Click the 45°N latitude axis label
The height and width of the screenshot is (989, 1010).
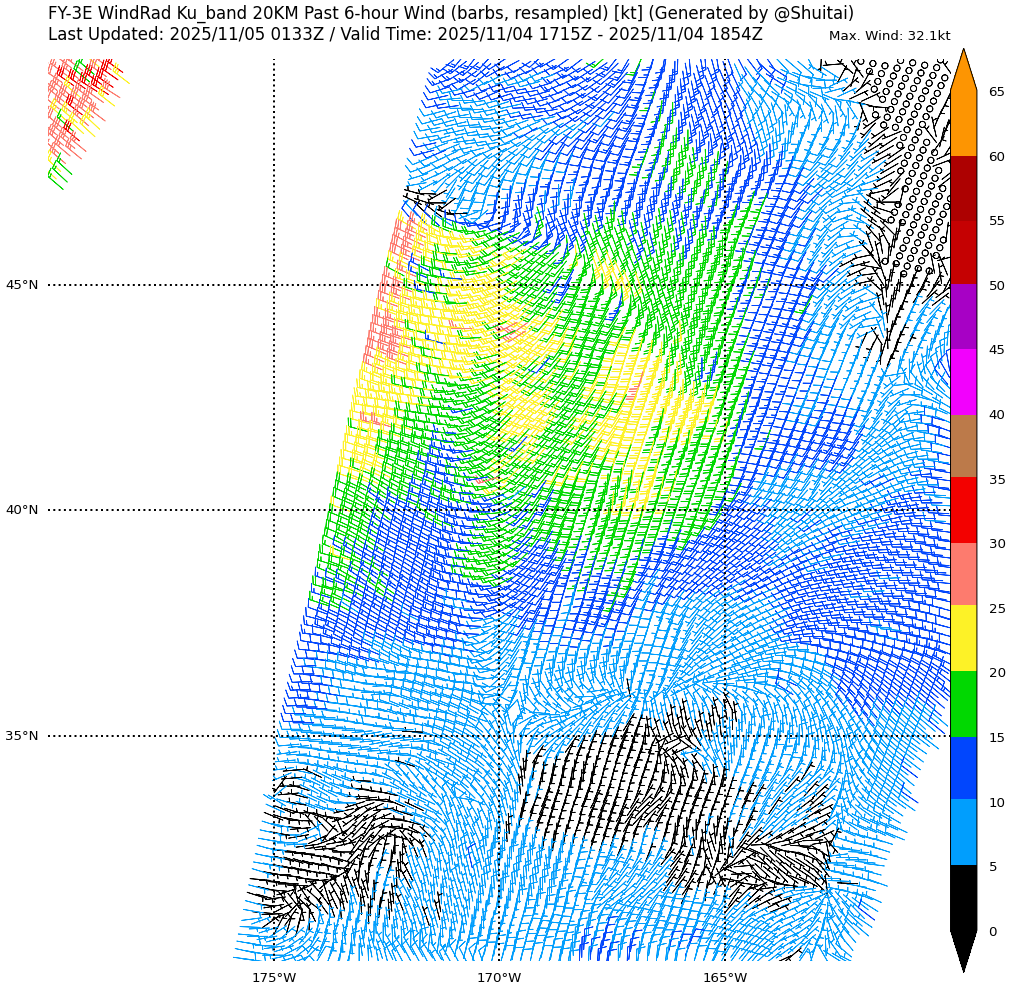[22, 285]
